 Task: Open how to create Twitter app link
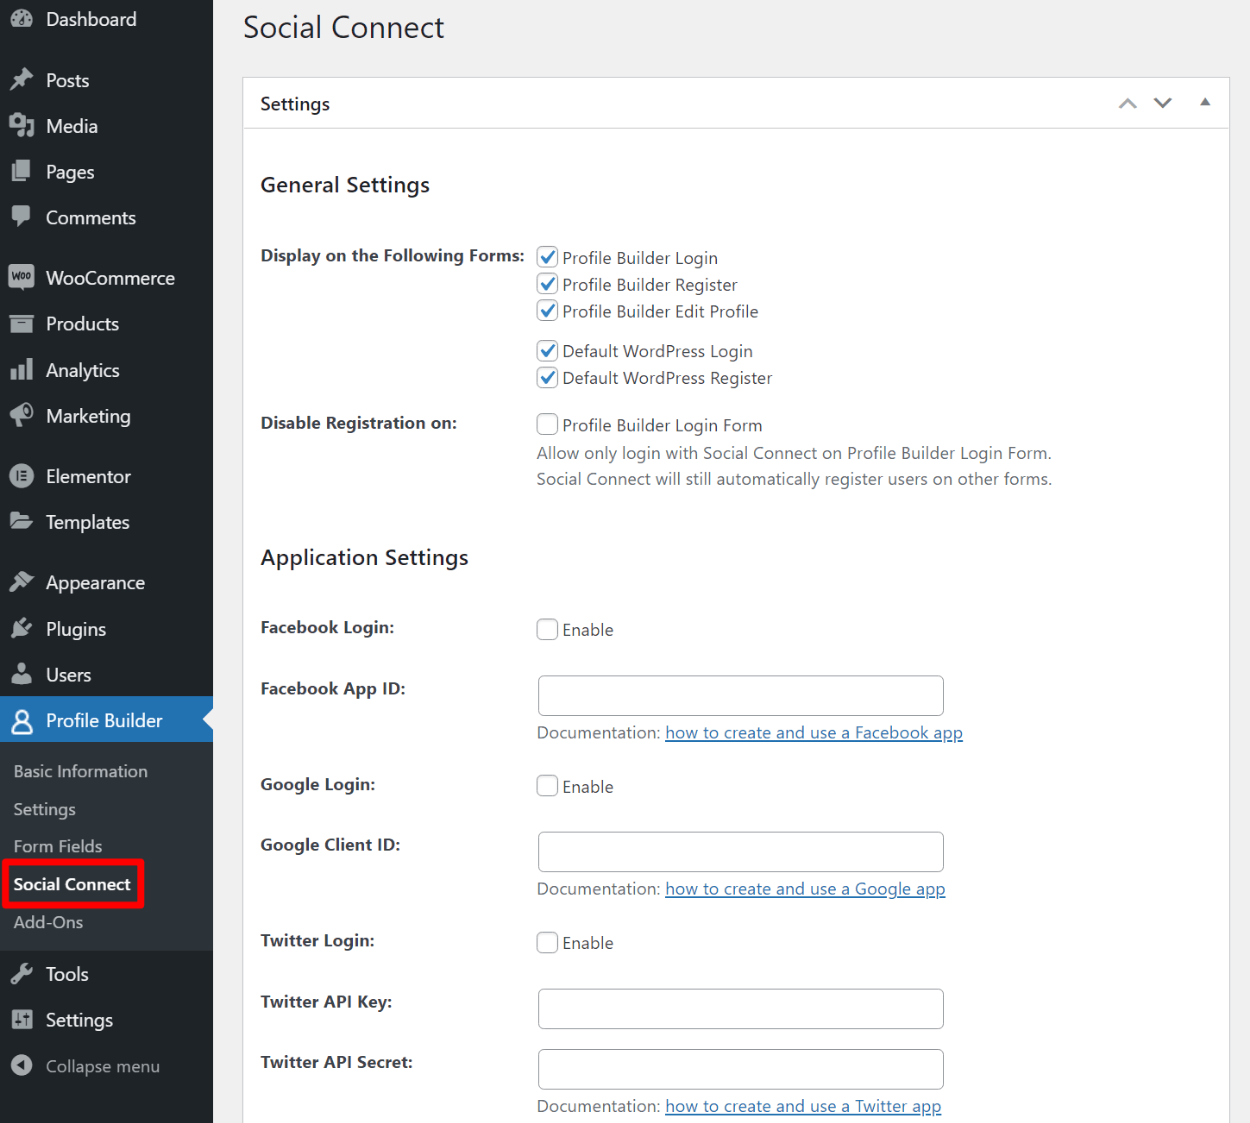click(x=803, y=1106)
